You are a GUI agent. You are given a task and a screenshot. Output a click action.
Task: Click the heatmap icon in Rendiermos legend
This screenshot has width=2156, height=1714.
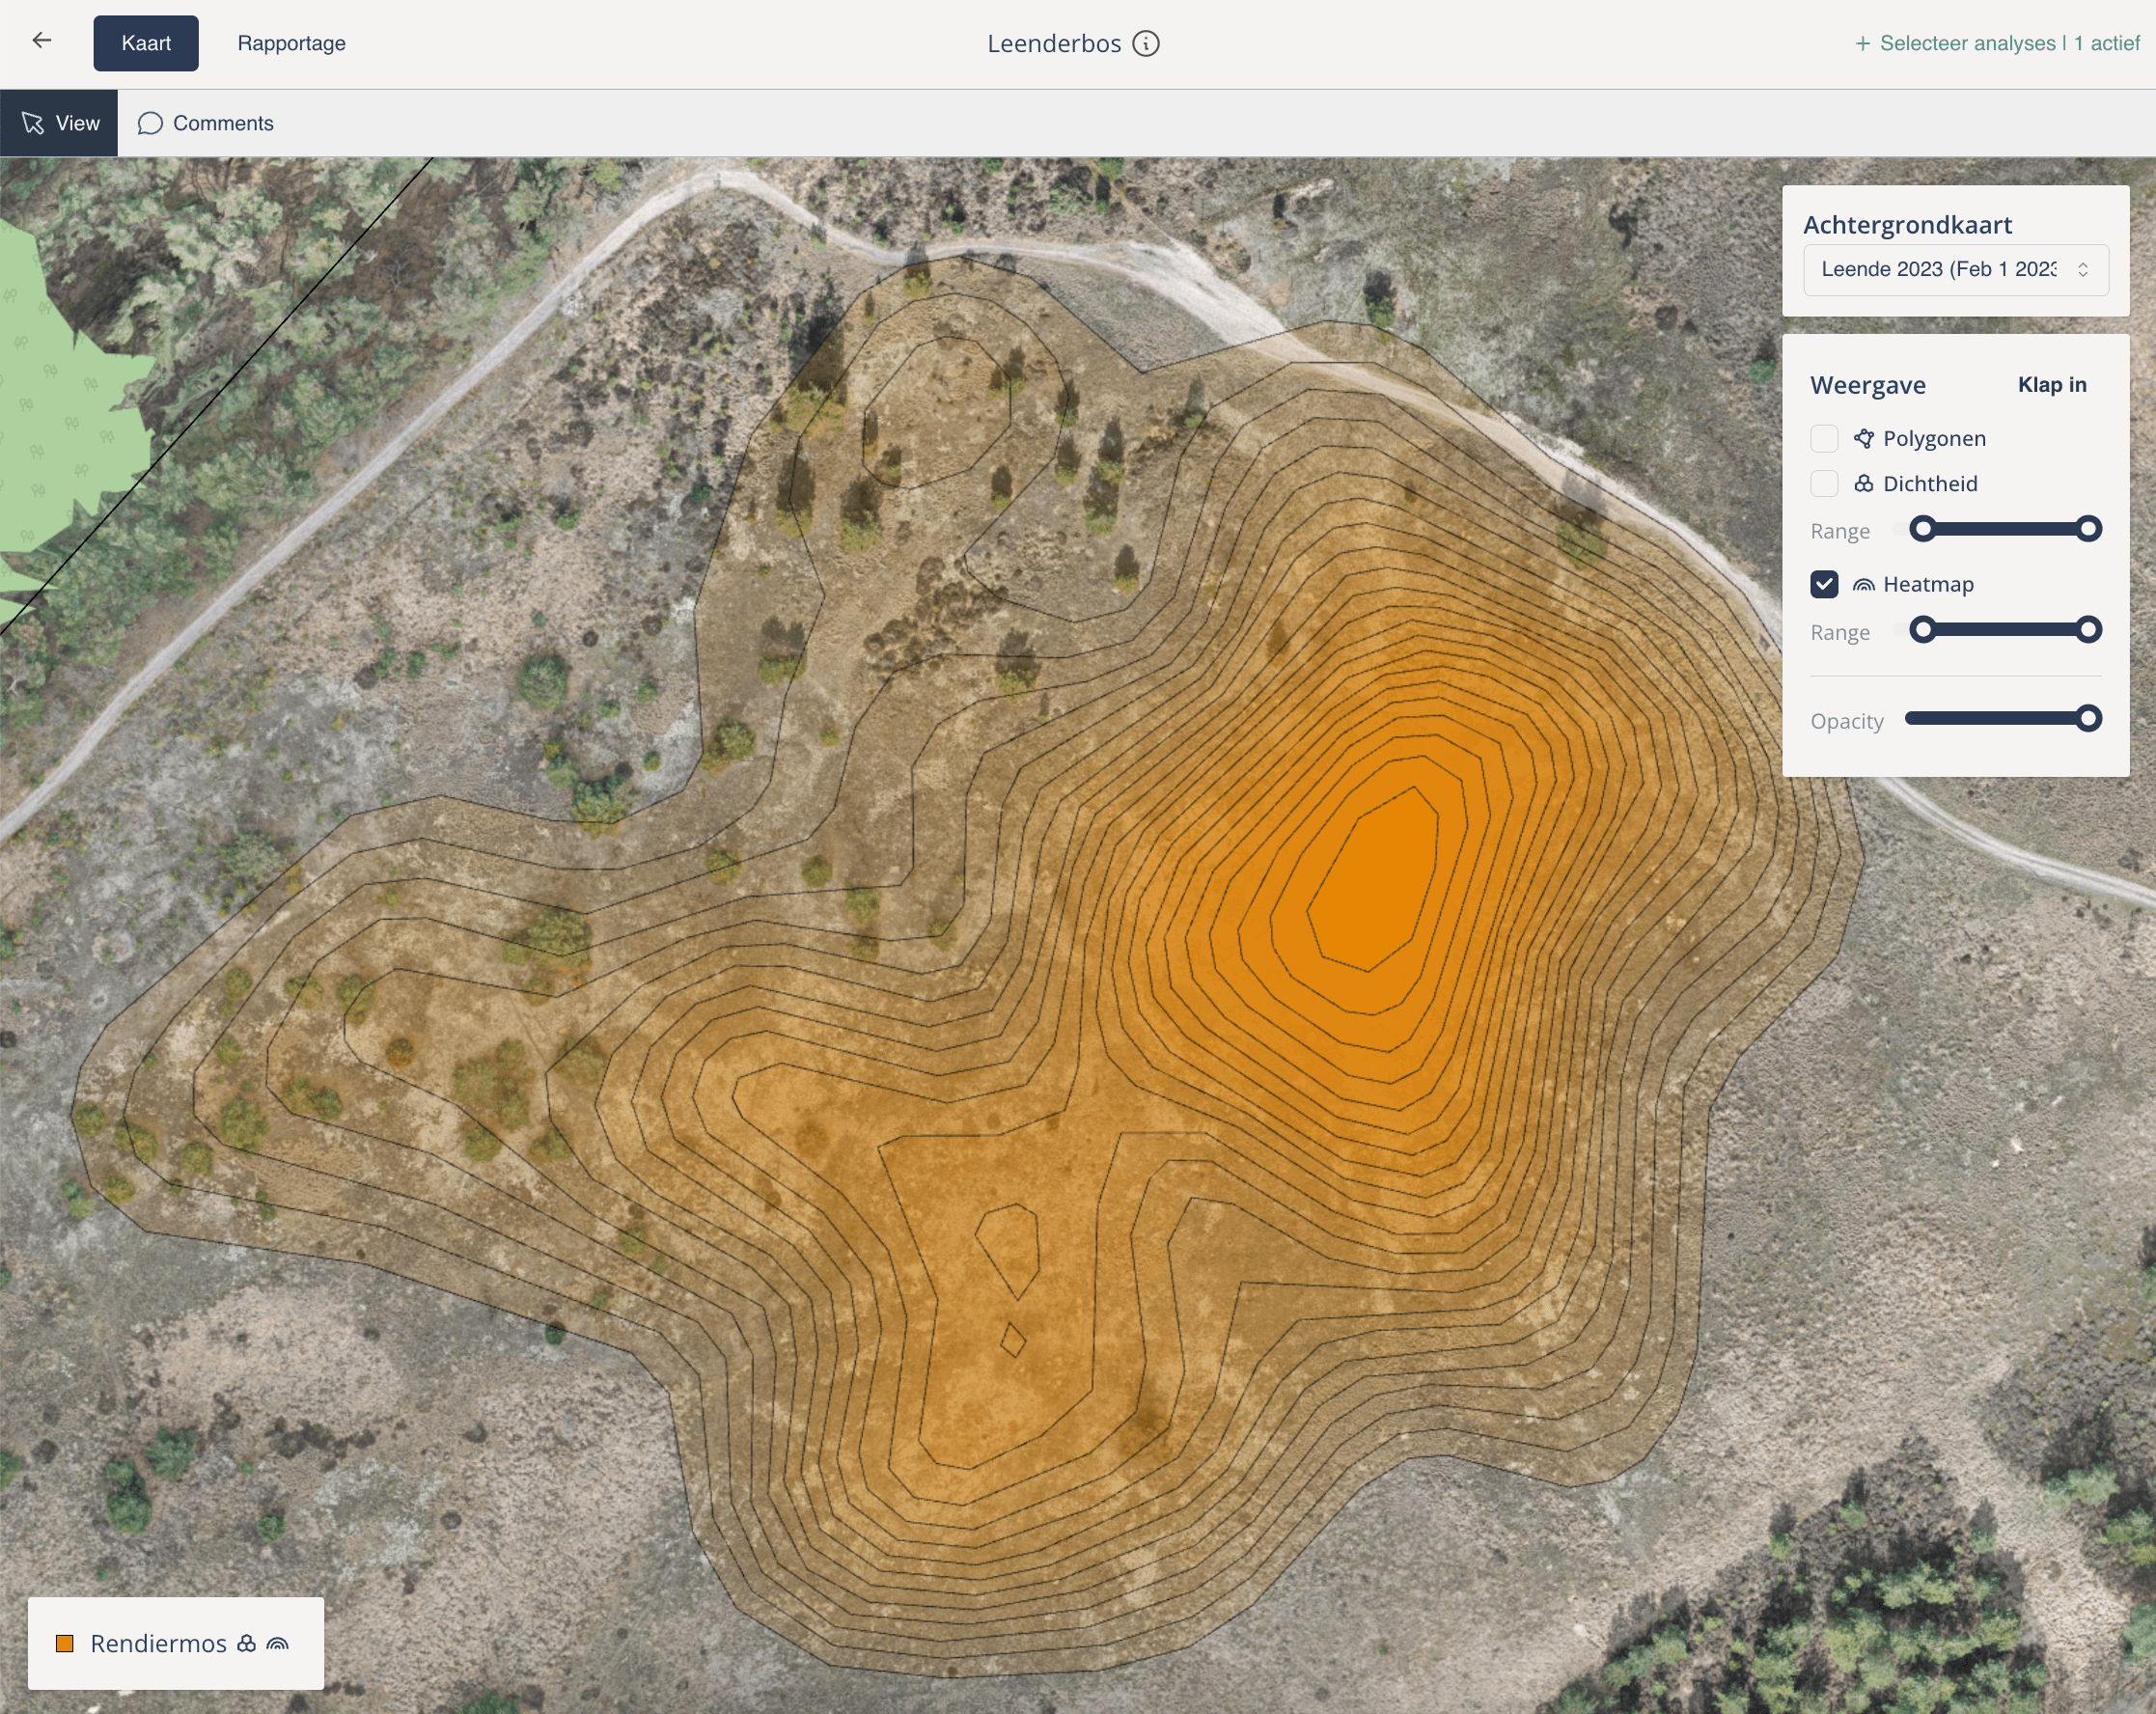pyautogui.click(x=278, y=1644)
